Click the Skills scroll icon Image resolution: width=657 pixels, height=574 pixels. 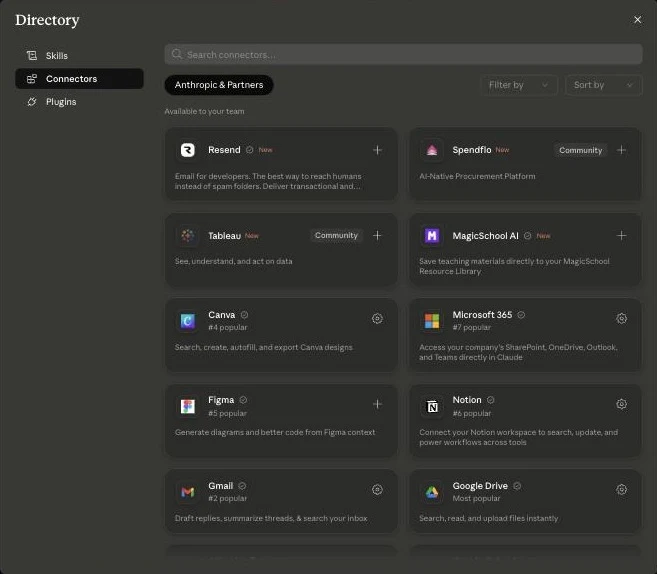(32, 56)
